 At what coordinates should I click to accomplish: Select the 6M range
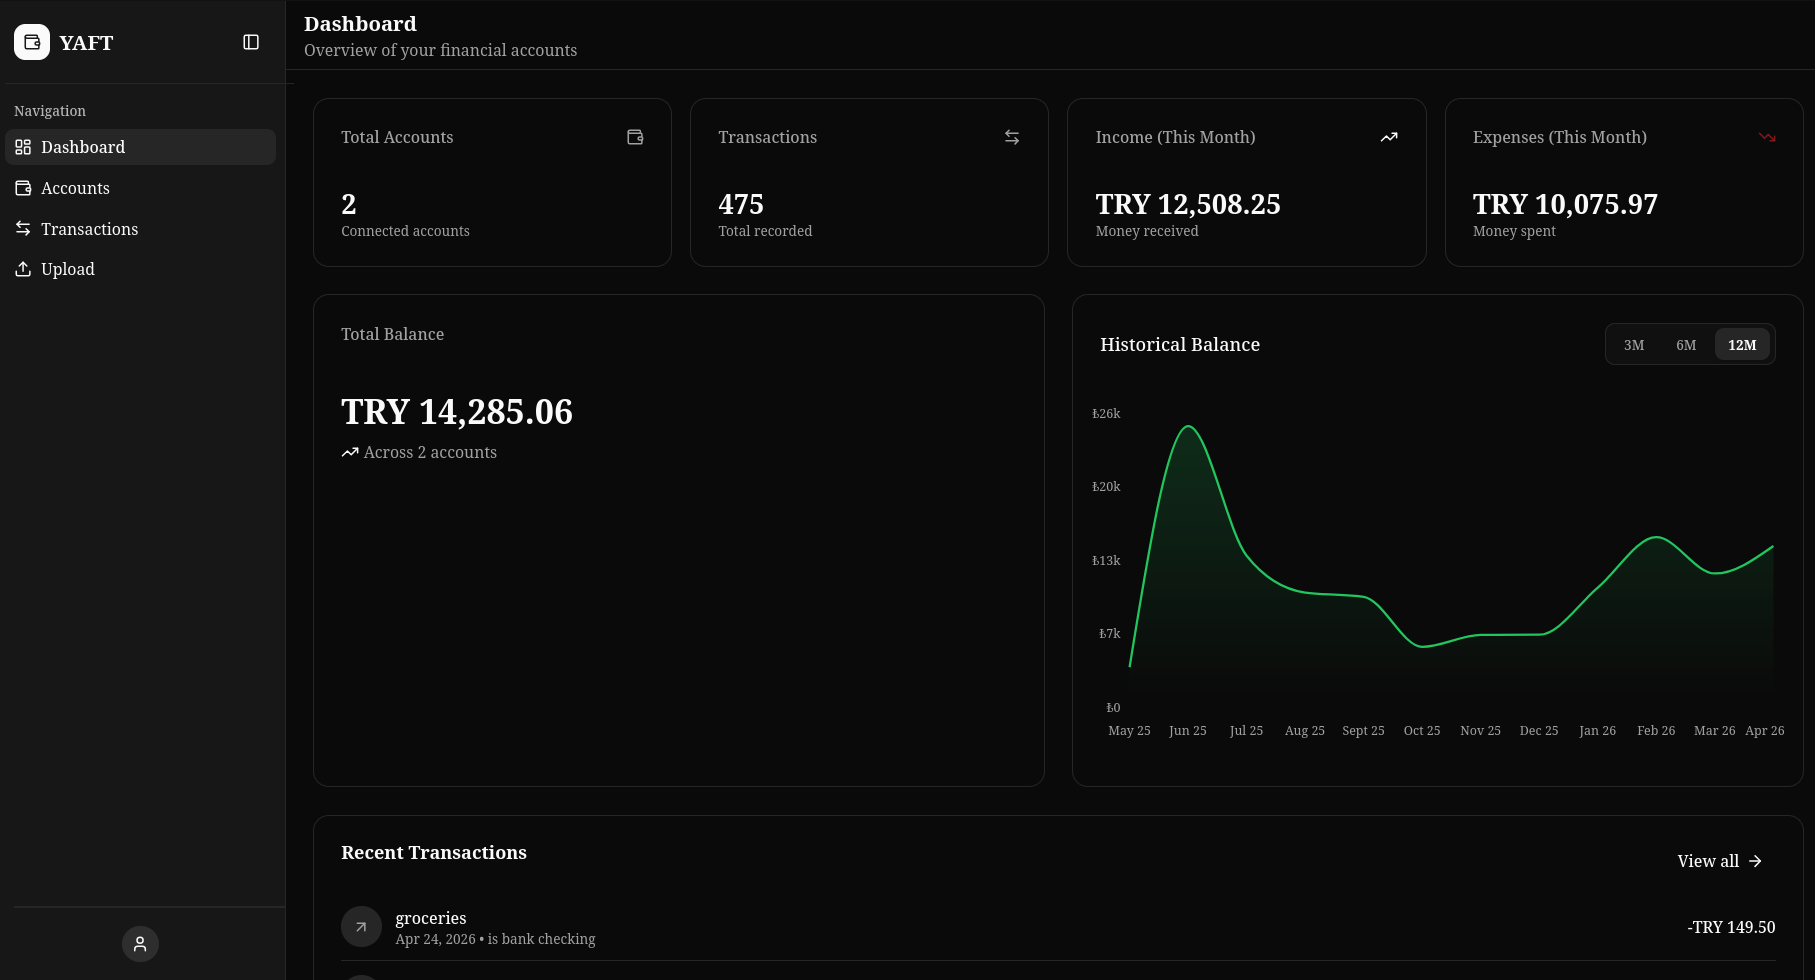(1686, 345)
